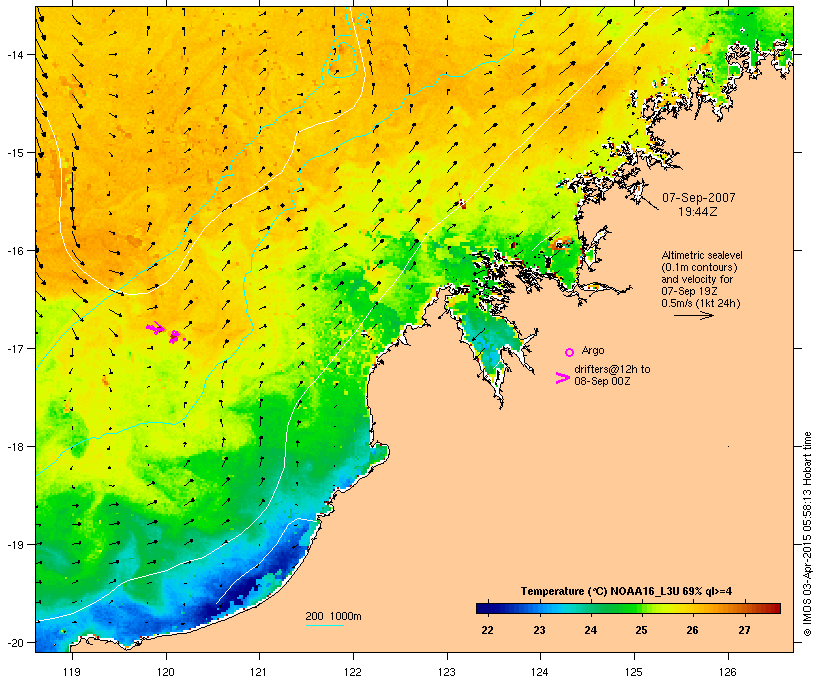The image size is (820, 680).
Task: Click the -14 latitude axis label
Action: (14, 54)
